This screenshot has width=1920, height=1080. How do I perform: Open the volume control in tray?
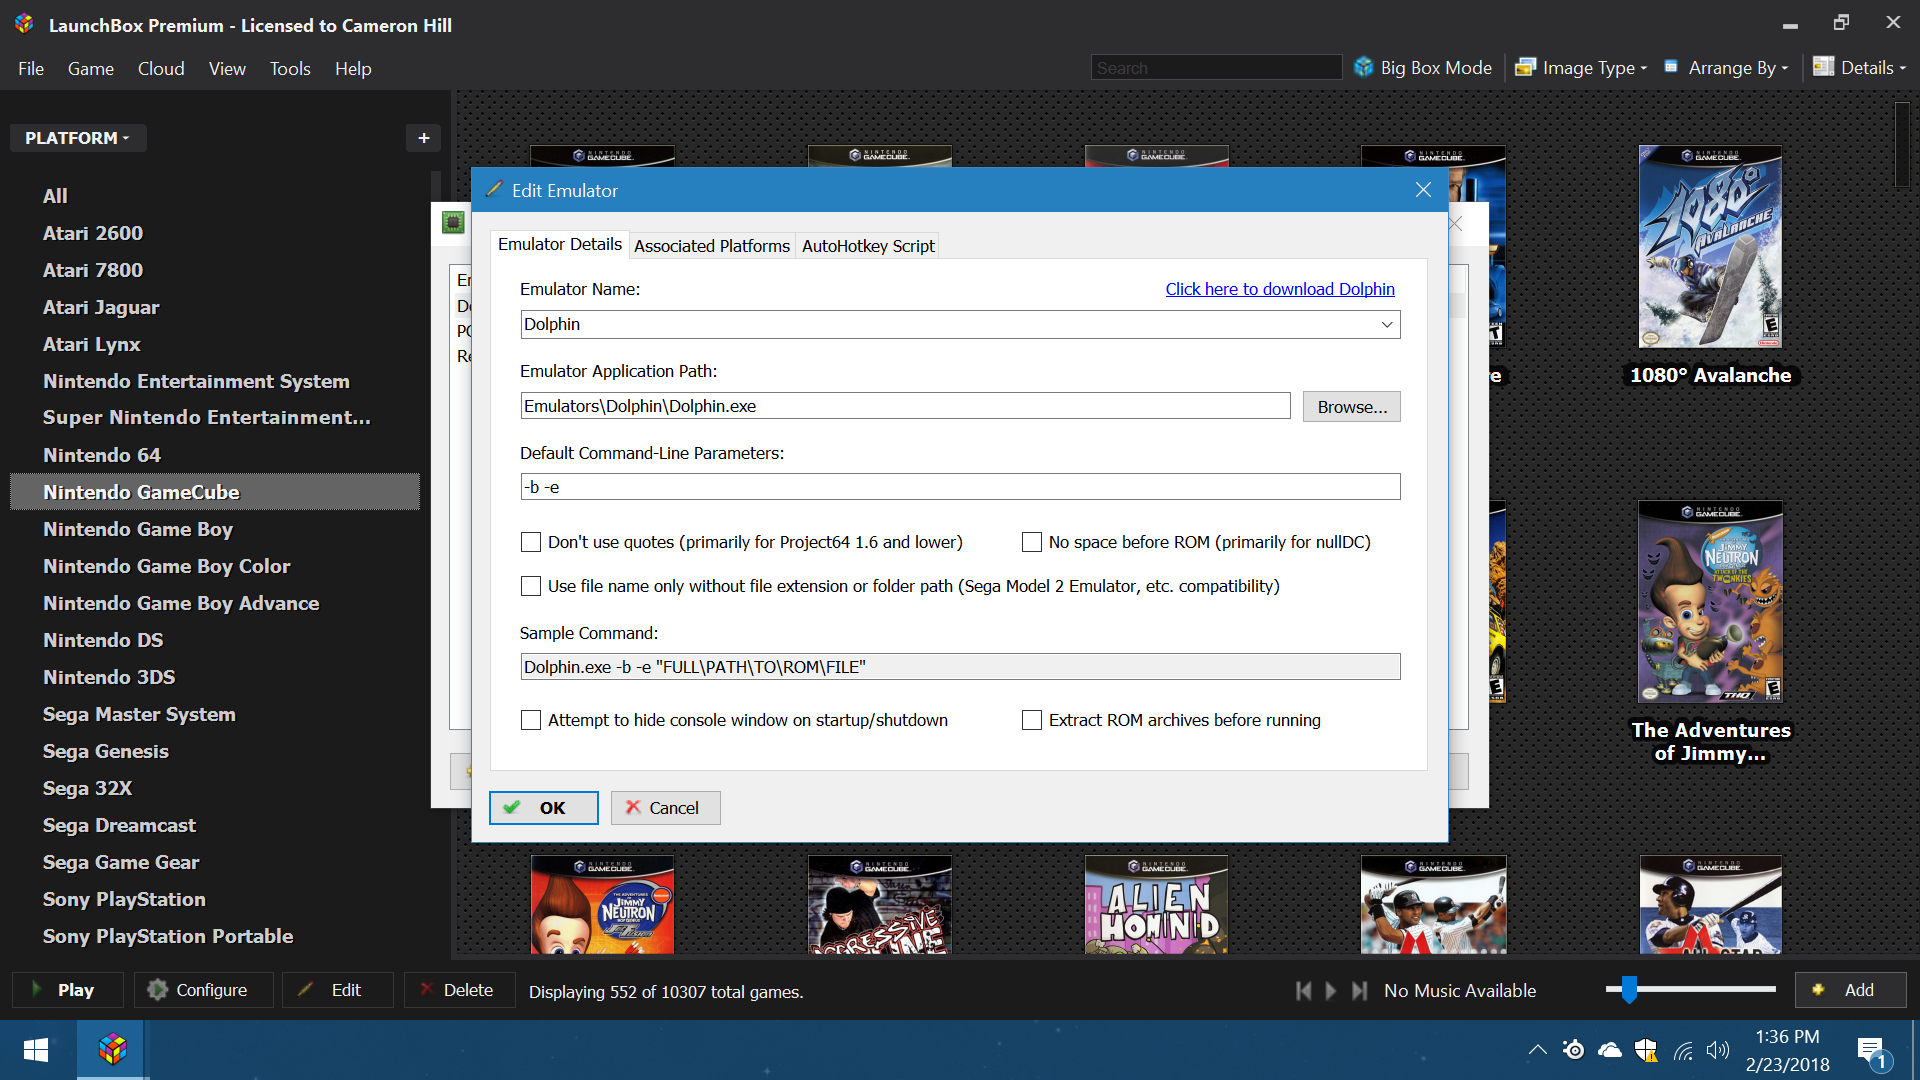coord(1718,1050)
